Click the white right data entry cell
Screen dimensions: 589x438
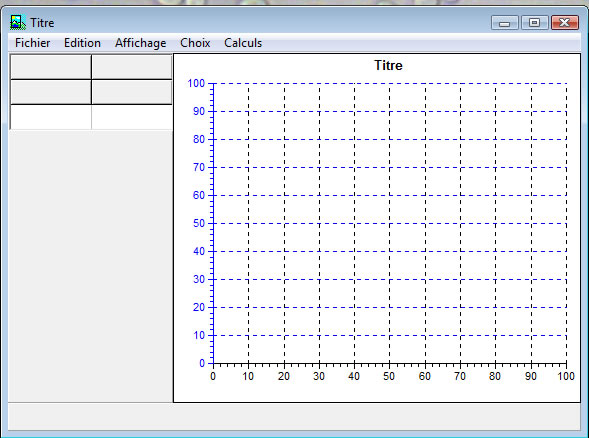(x=132, y=117)
